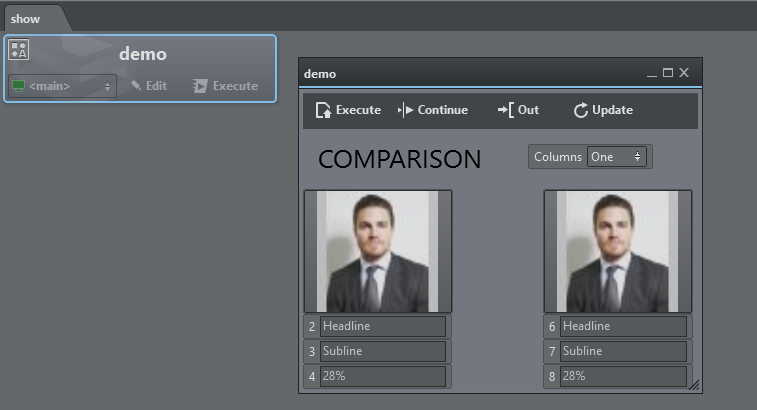Click Edit on the demo element
Image resolution: width=757 pixels, height=410 pixels.
click(149, 86)
